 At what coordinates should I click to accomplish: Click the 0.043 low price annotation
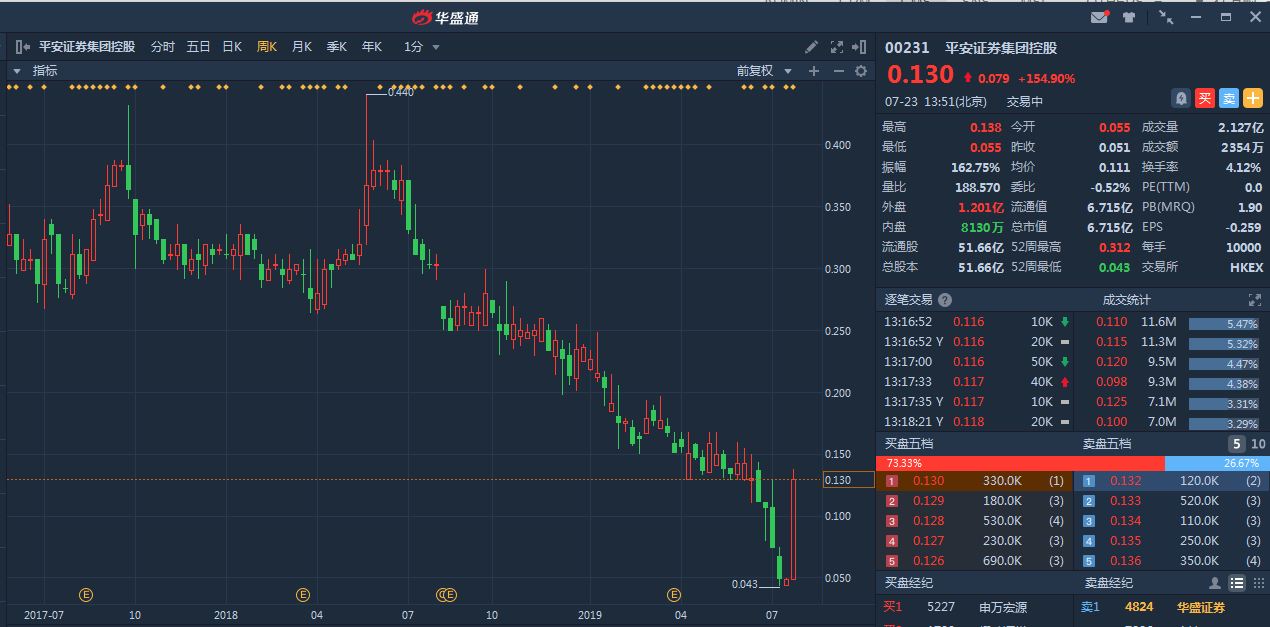[x=745, y=584]
